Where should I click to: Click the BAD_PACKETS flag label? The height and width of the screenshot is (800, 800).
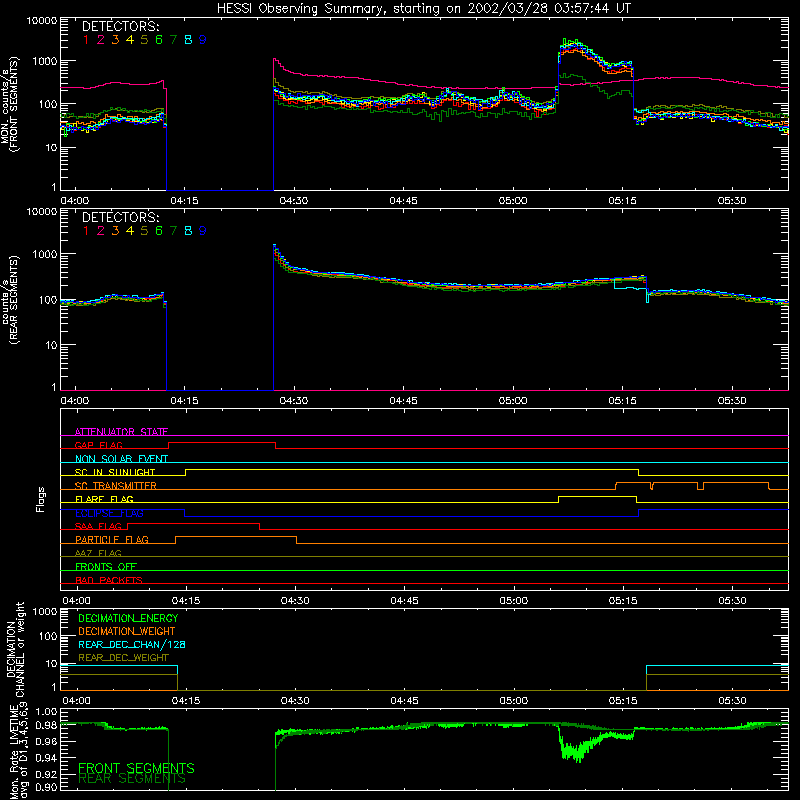coord(109,580)
